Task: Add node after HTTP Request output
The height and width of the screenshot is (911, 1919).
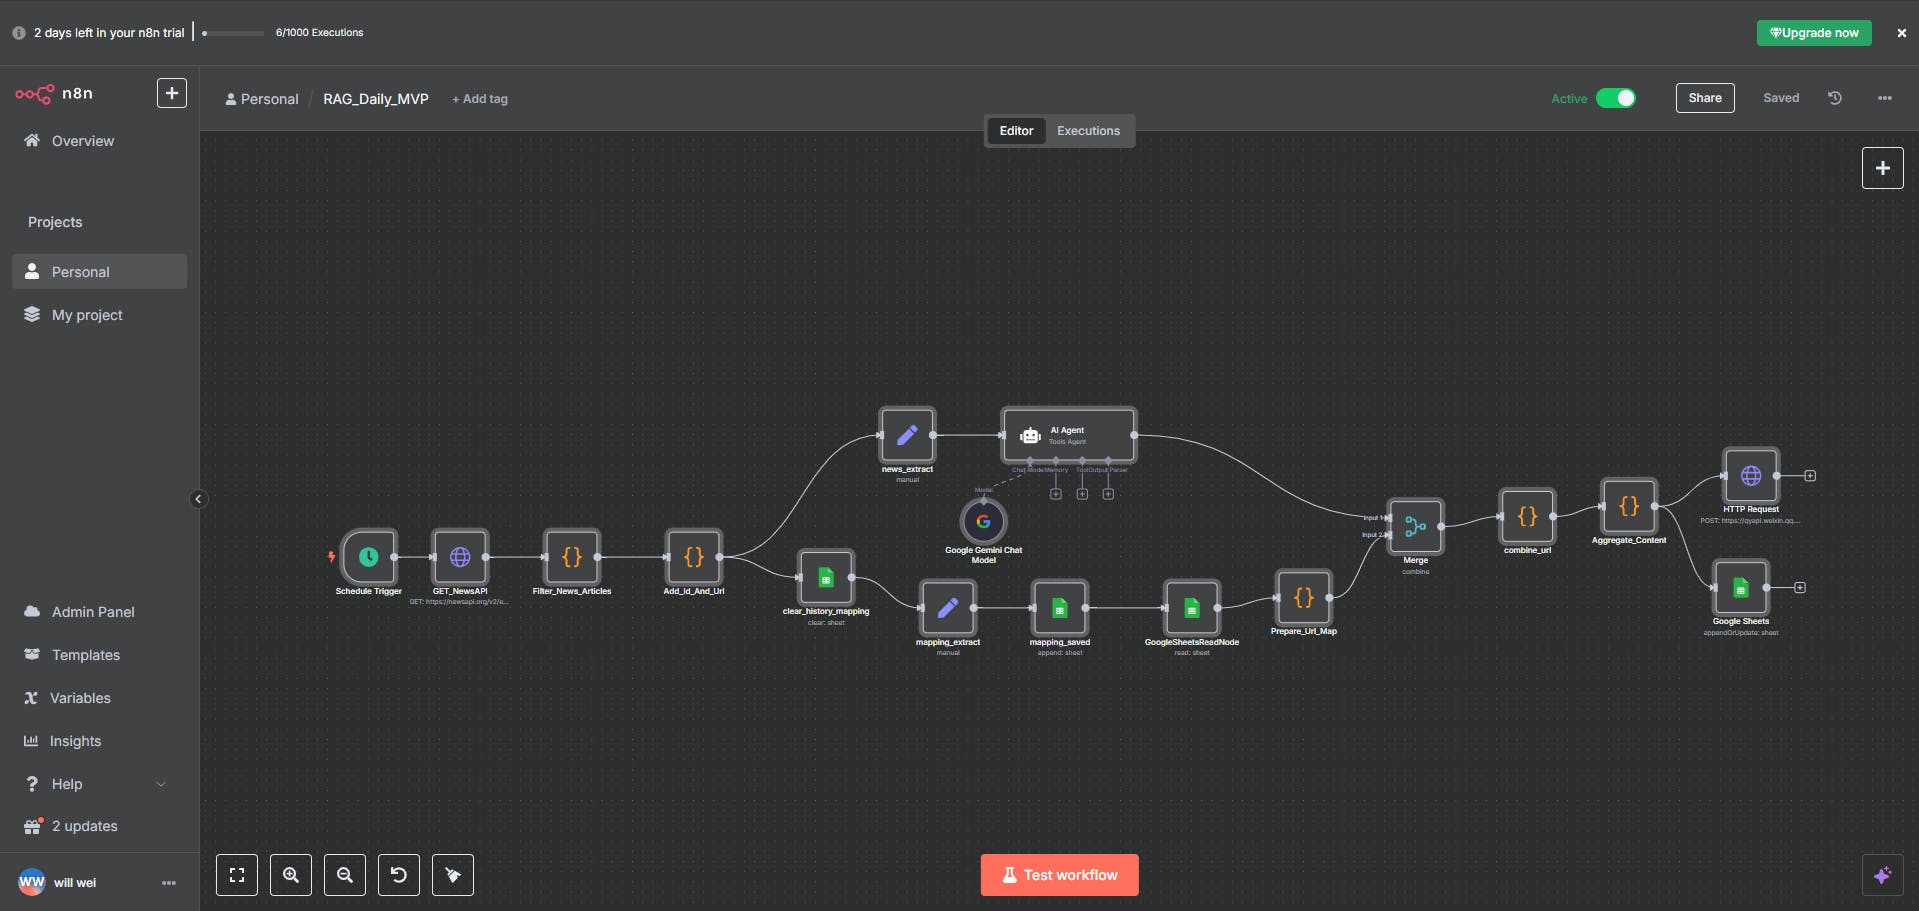Action: pyautogui.click(x=1810, y=476)
